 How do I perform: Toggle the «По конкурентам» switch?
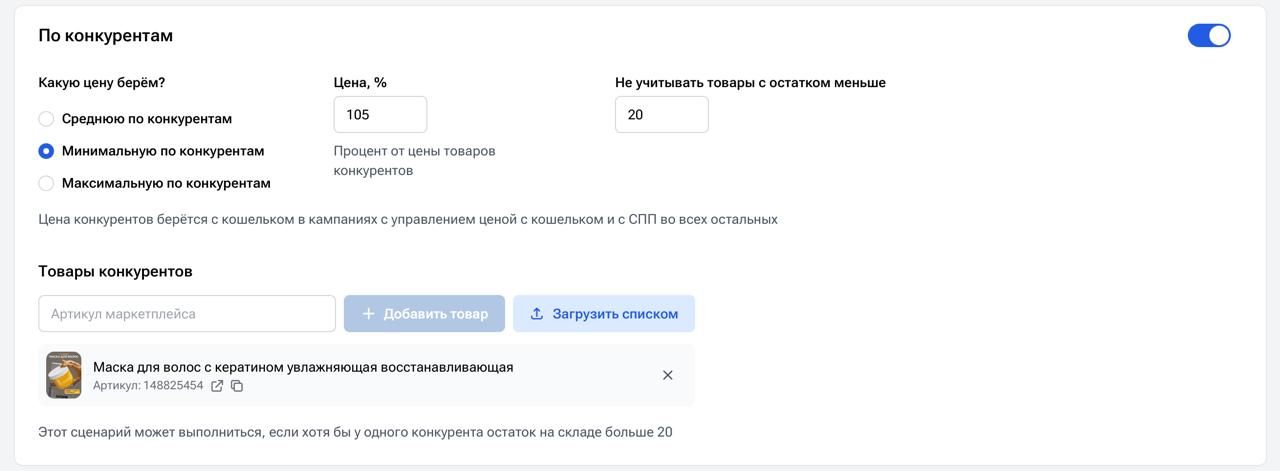(x=1209, y=35)
